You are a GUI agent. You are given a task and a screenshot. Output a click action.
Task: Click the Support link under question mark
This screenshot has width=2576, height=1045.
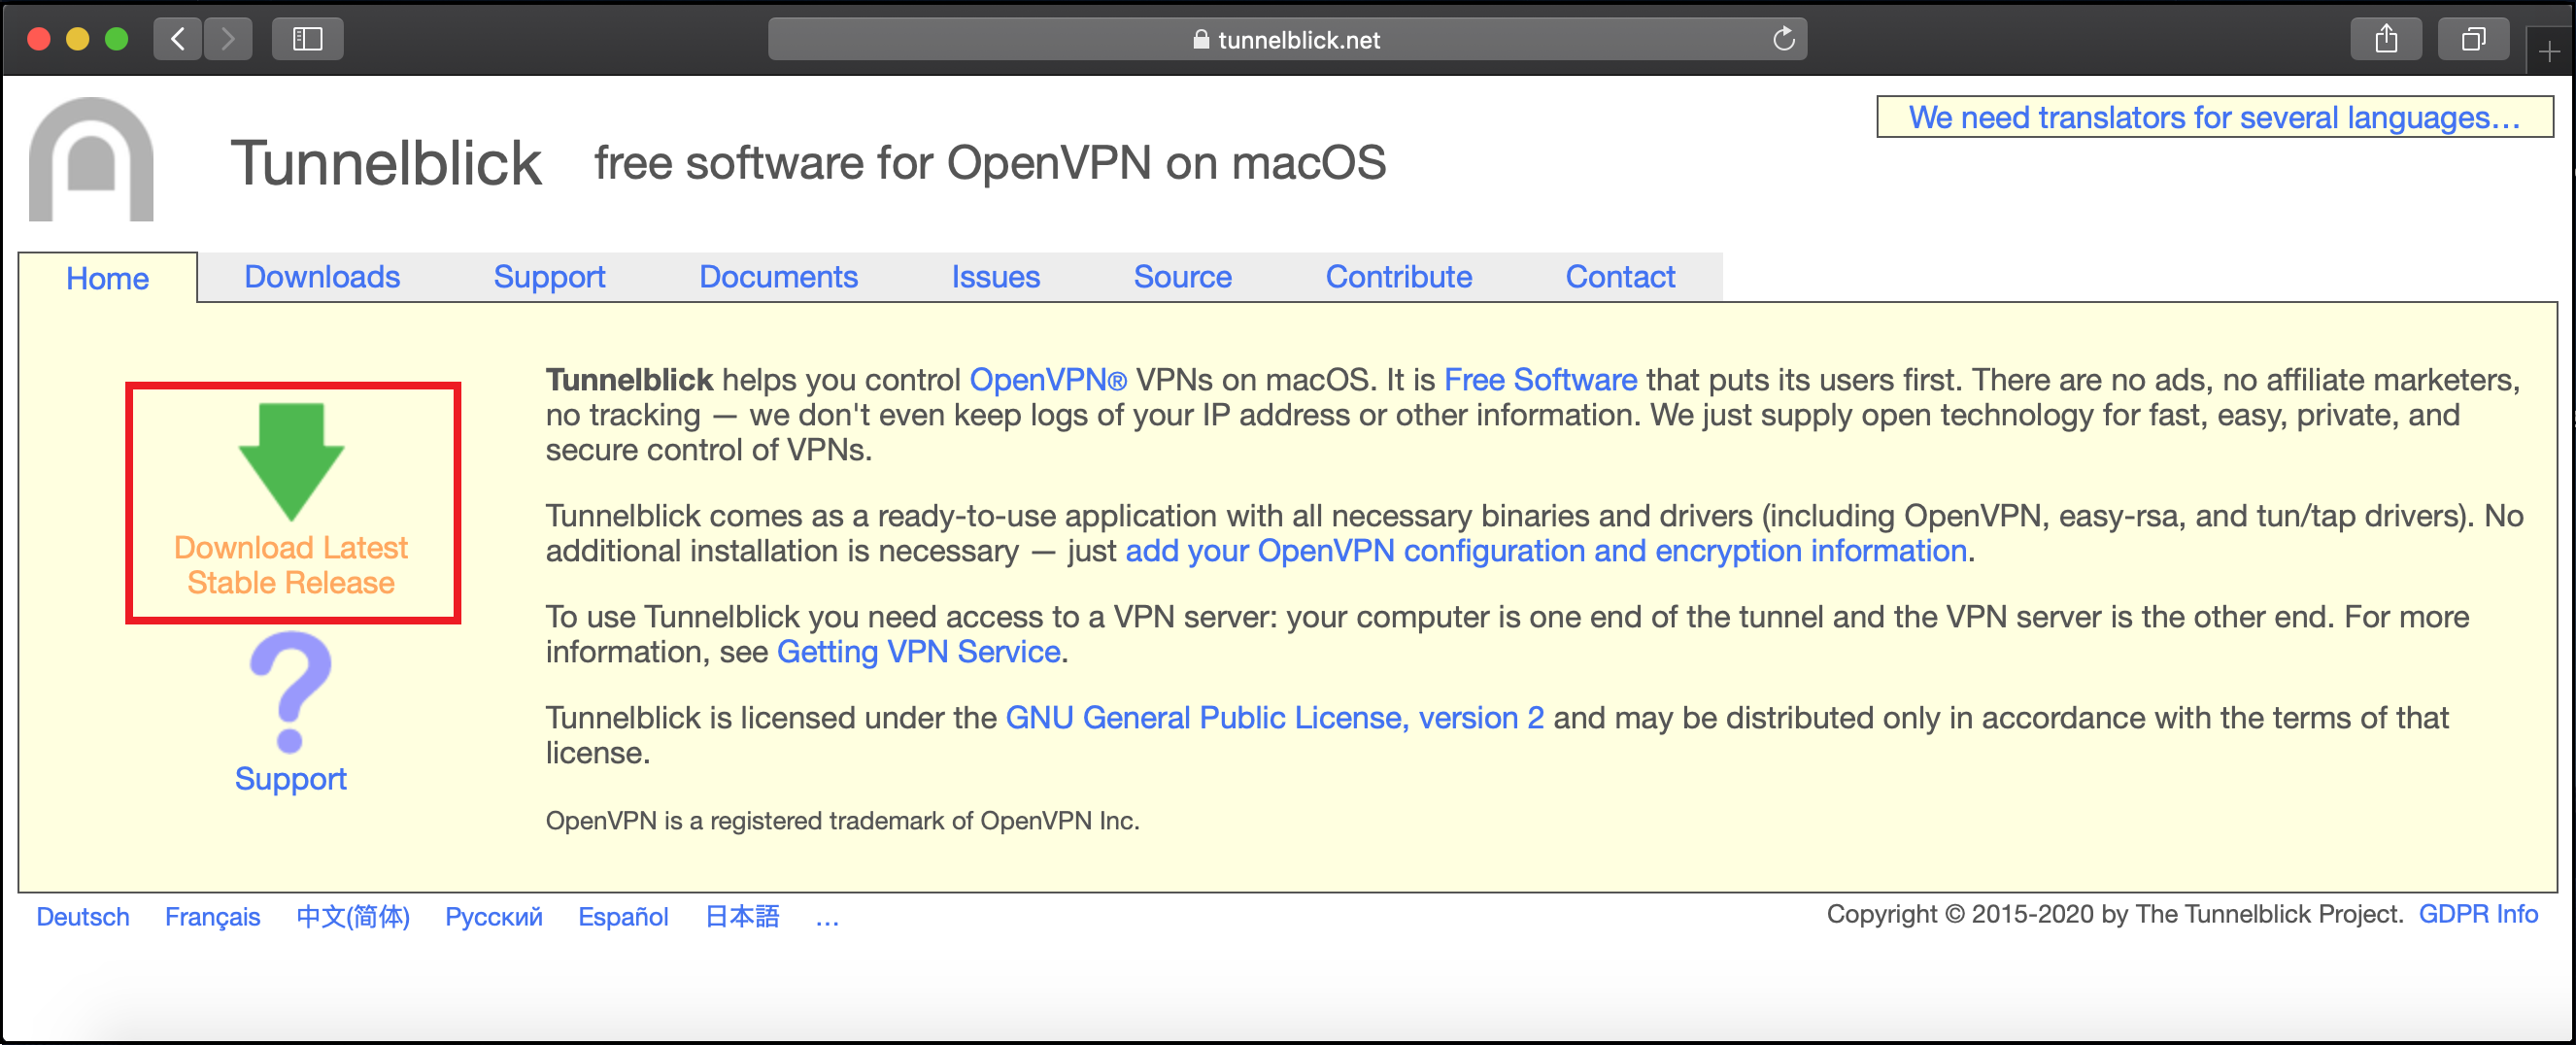(x=290, y=779)
